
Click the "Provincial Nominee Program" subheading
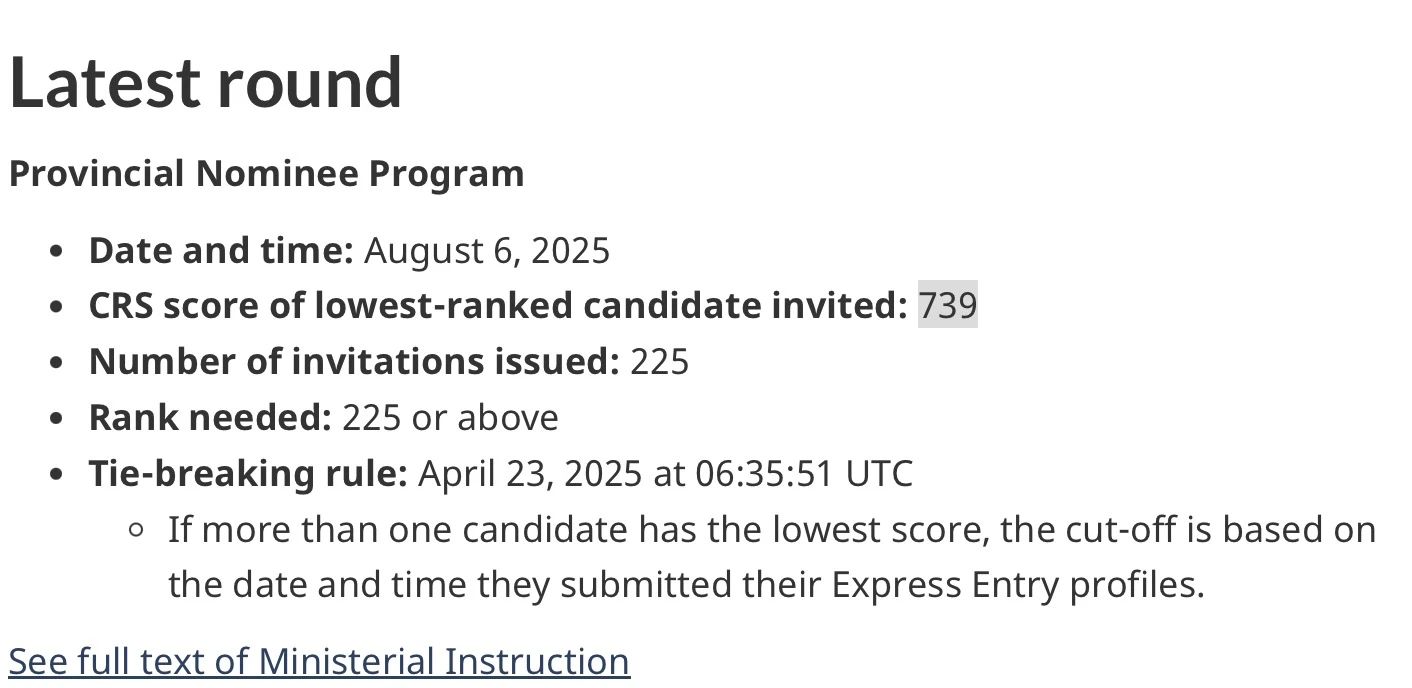point(266,174)
